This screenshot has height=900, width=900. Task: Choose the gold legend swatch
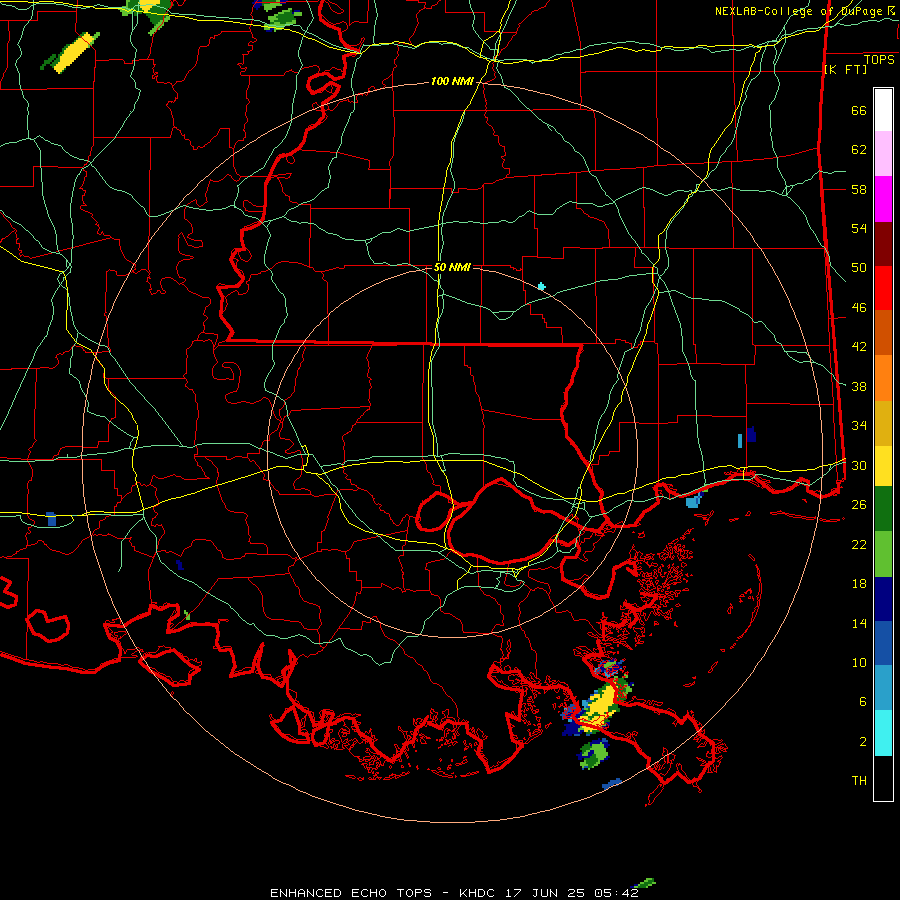(x=883, y=424)
